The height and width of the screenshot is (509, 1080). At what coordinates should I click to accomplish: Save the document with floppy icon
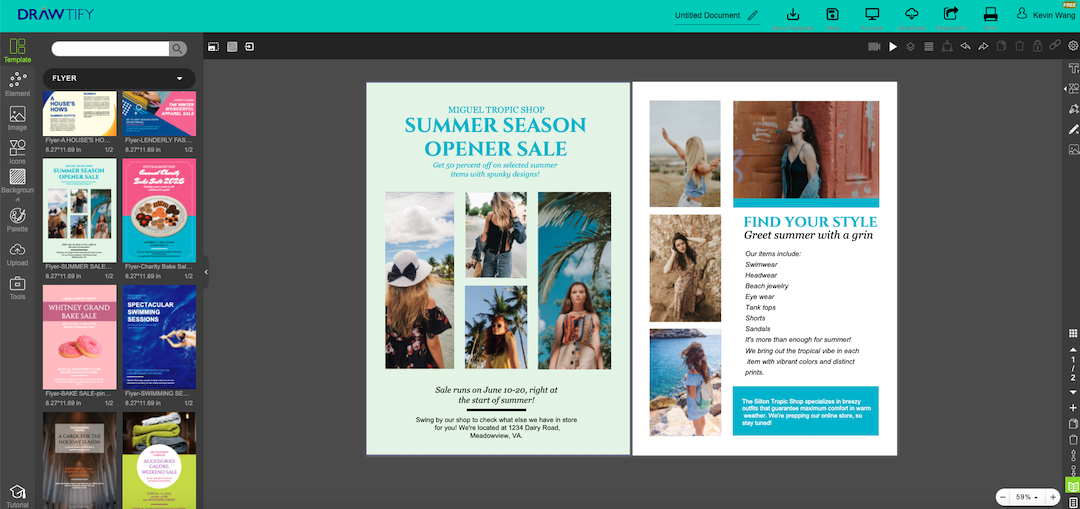click(833, 18)
